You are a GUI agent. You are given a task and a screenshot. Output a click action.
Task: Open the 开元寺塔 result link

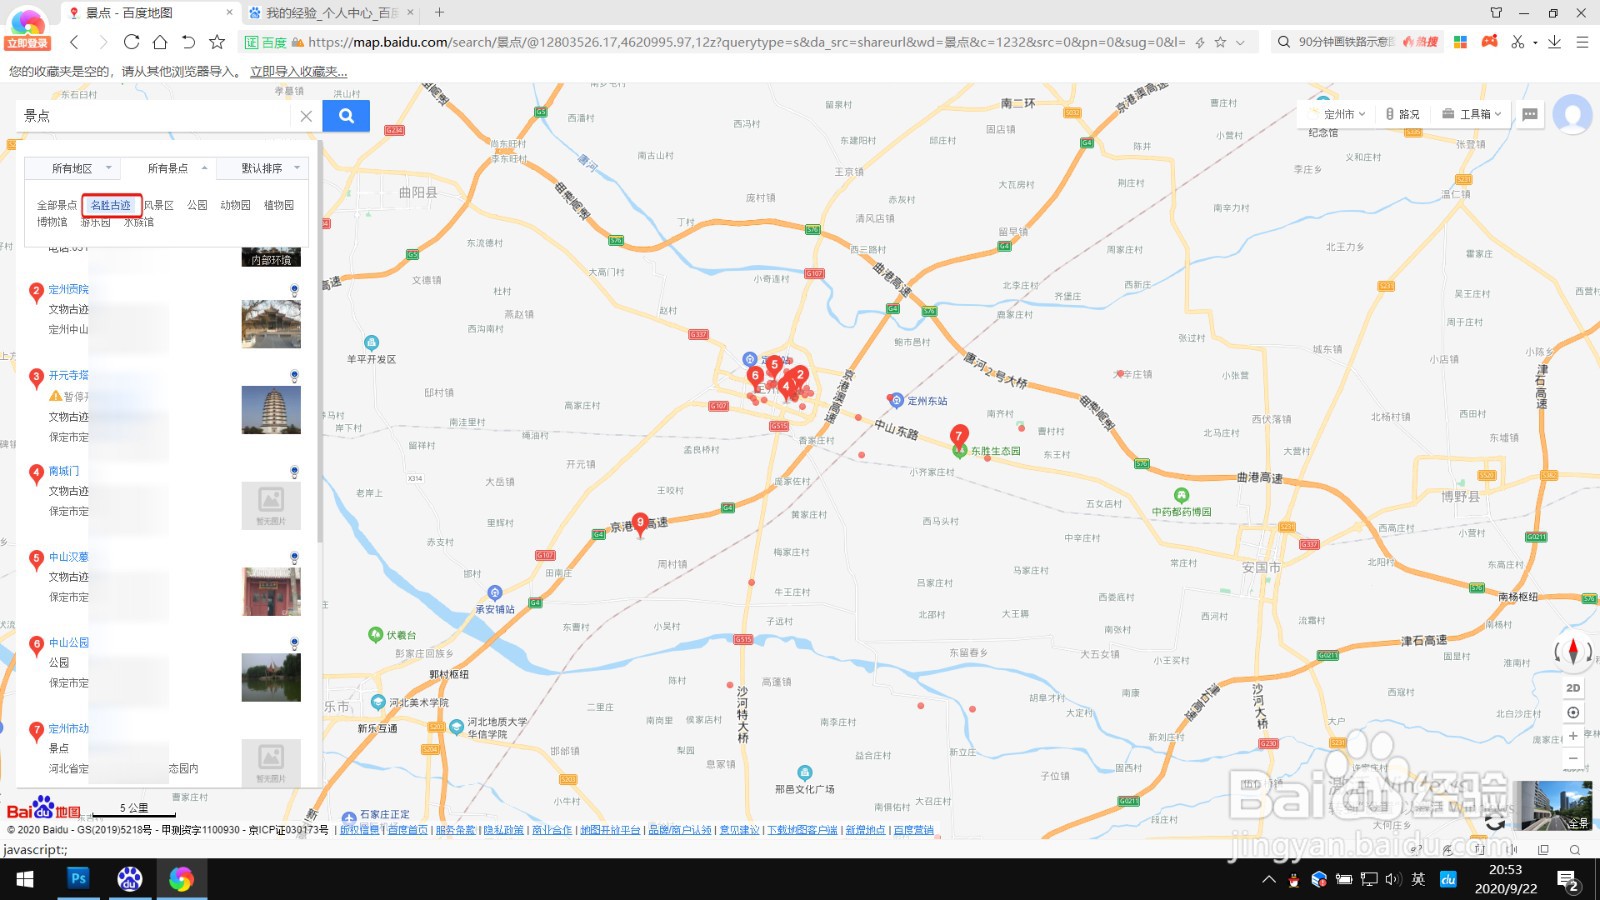point(69,376)
